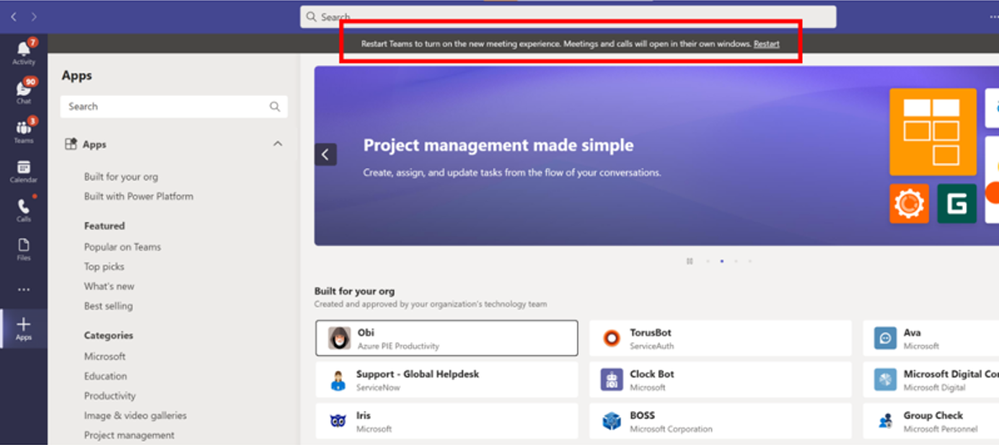This screenshot has height=445, width=999.
Task: Click the Group Check app icon
Action: [886, 421]
